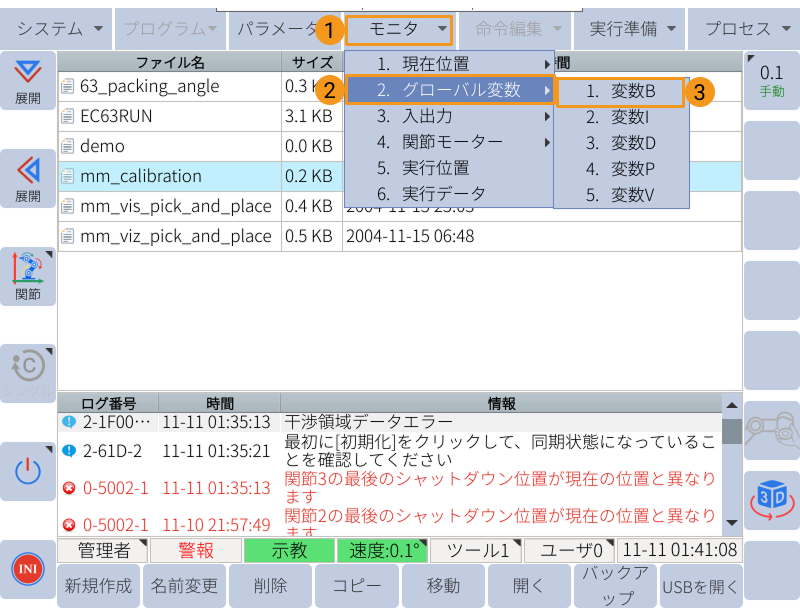
Task: Click the 新規作成 button
Action: point(98,586)
